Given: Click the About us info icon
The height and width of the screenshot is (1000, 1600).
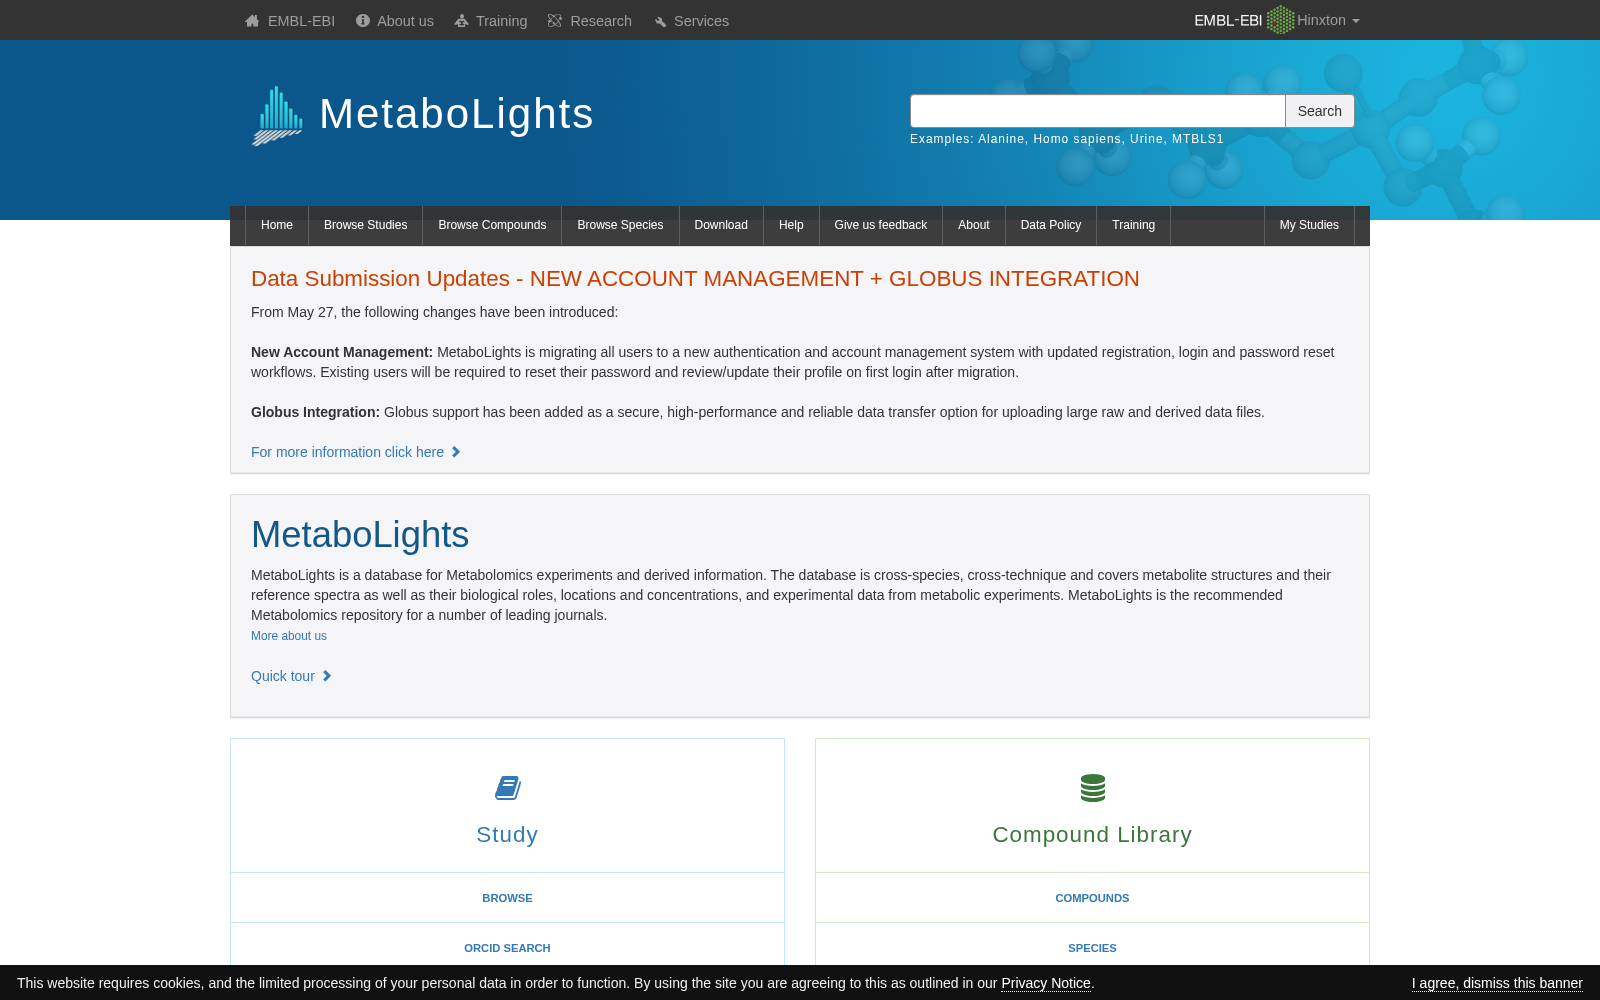Looking at the screenshot, I should click(363, 21).
